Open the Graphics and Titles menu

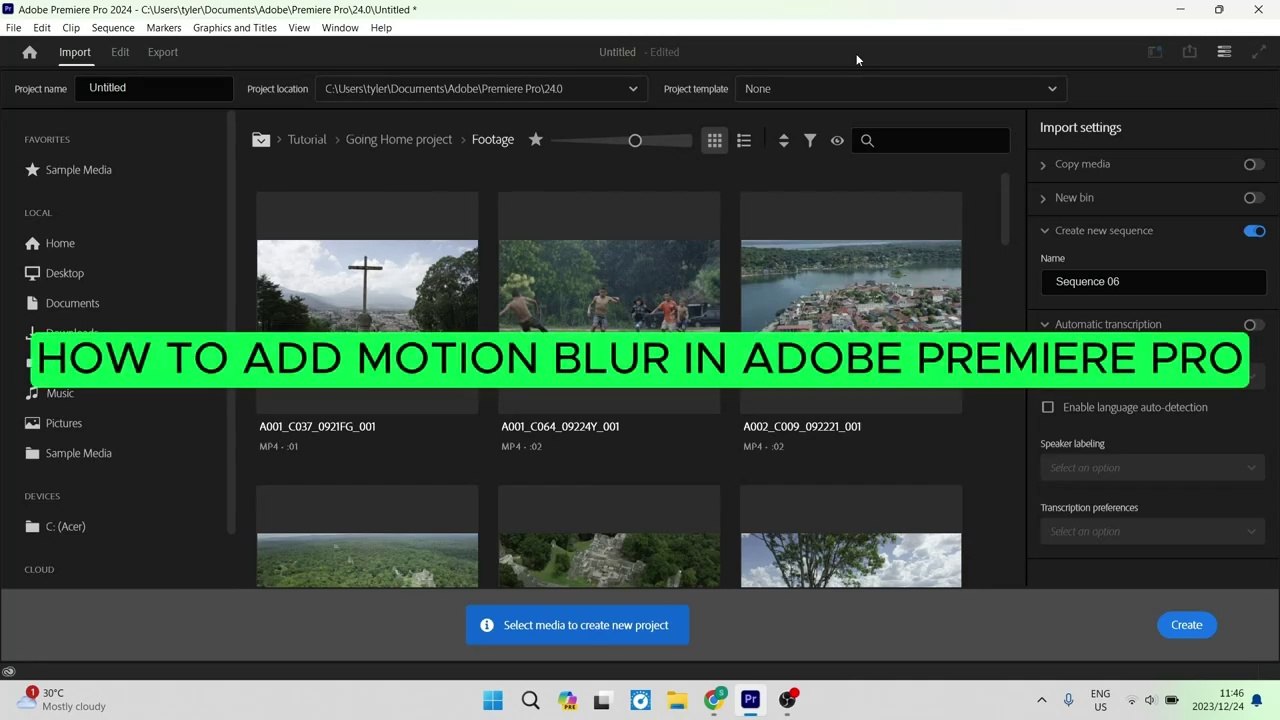(x=235, y=28)
